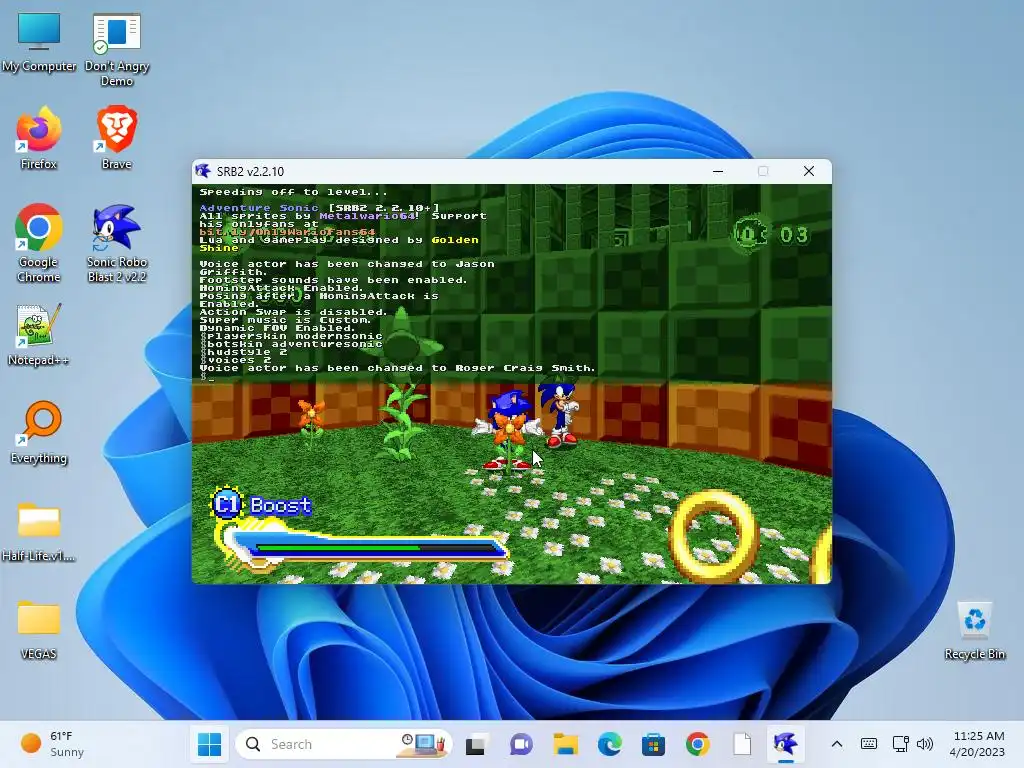Click 'Action Swap is disabled.' console line
The height and width of the screenshot is (768, 1024).
pos(293,312)
